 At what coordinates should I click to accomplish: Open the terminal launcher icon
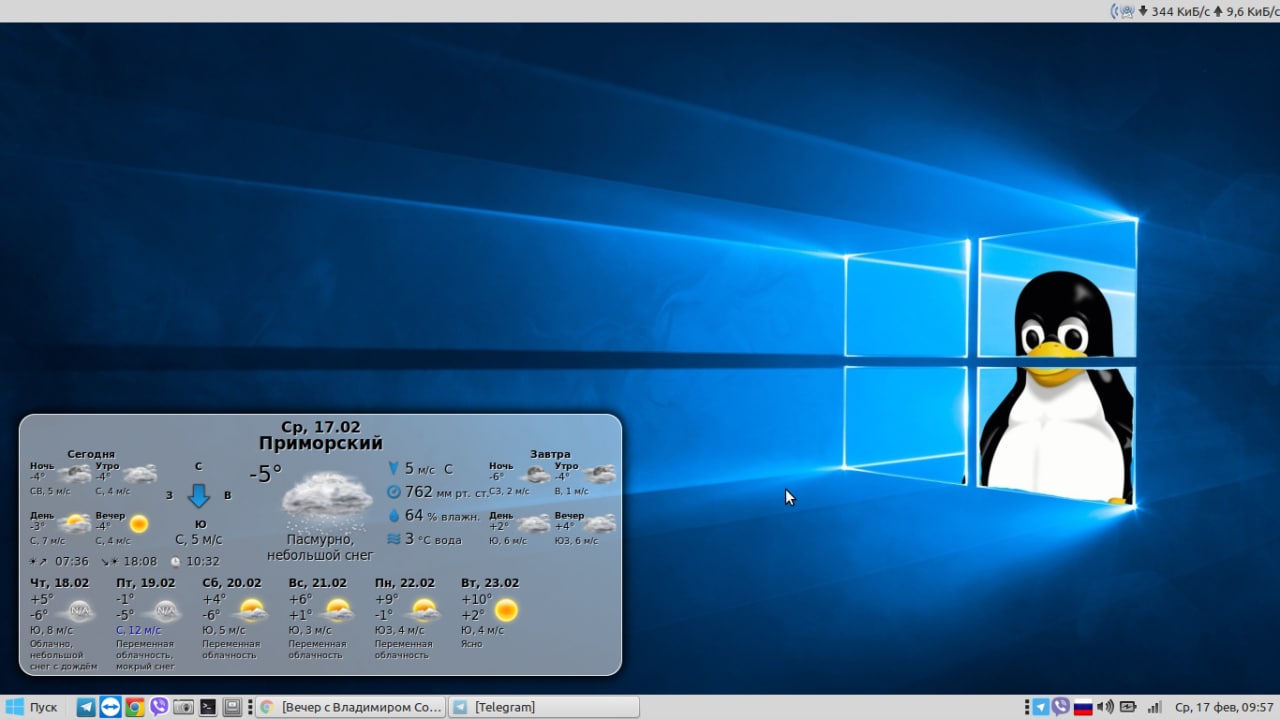(208, 707)
